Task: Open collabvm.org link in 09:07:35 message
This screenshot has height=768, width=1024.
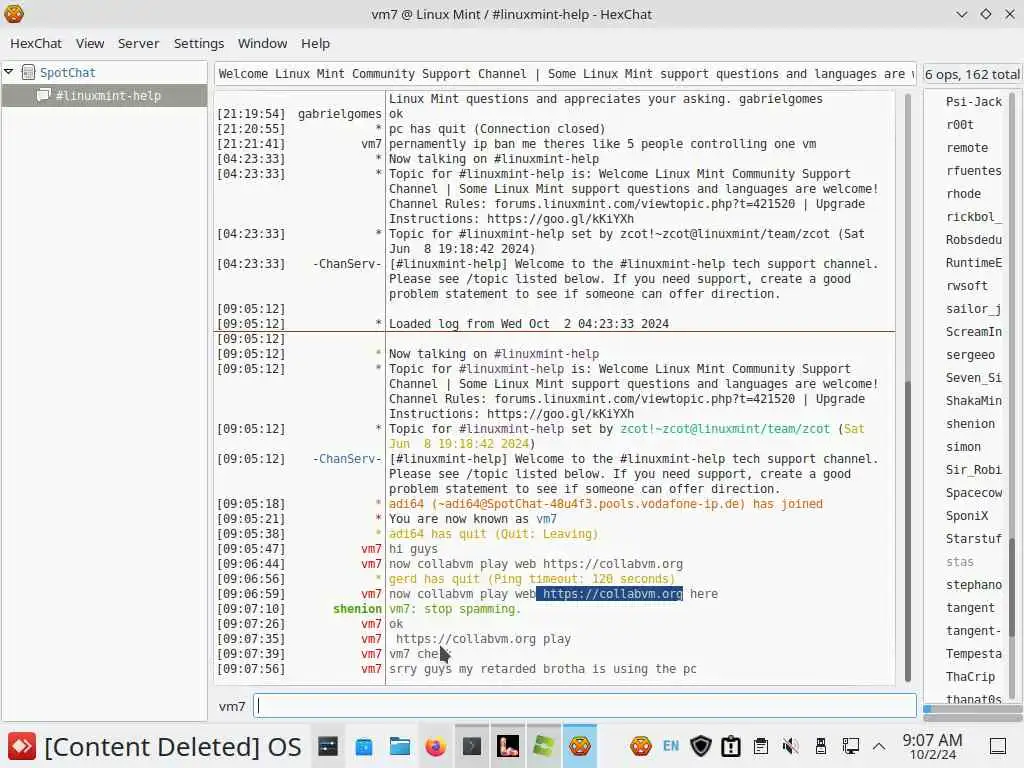Action: 465,639
